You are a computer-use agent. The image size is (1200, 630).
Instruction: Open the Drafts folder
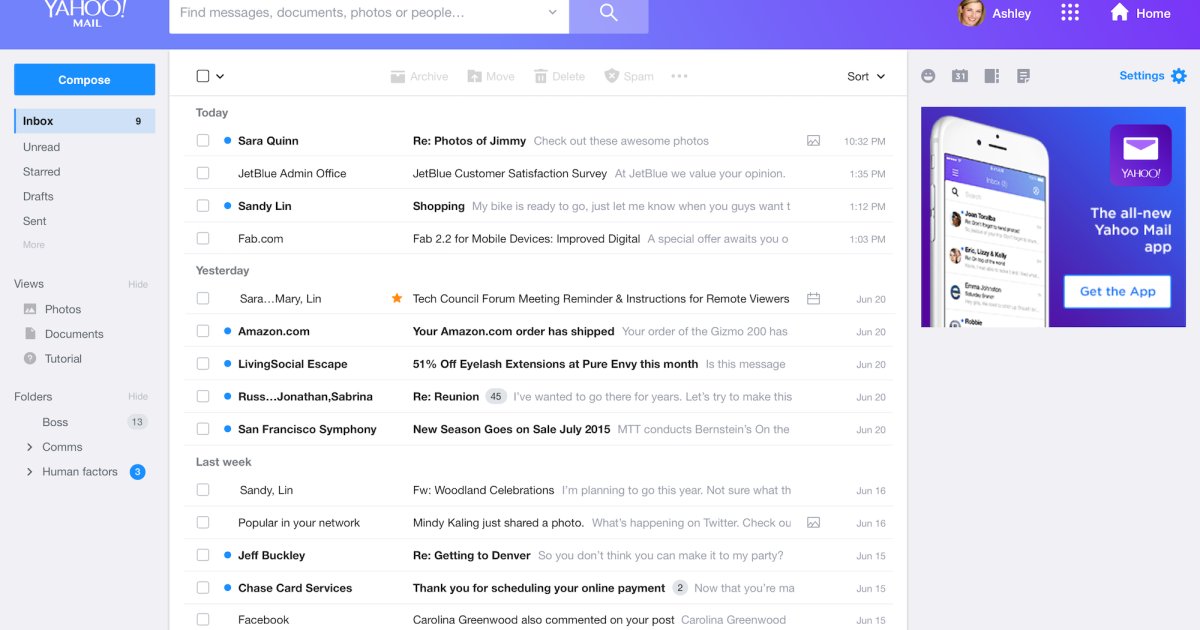coord(38,196)
